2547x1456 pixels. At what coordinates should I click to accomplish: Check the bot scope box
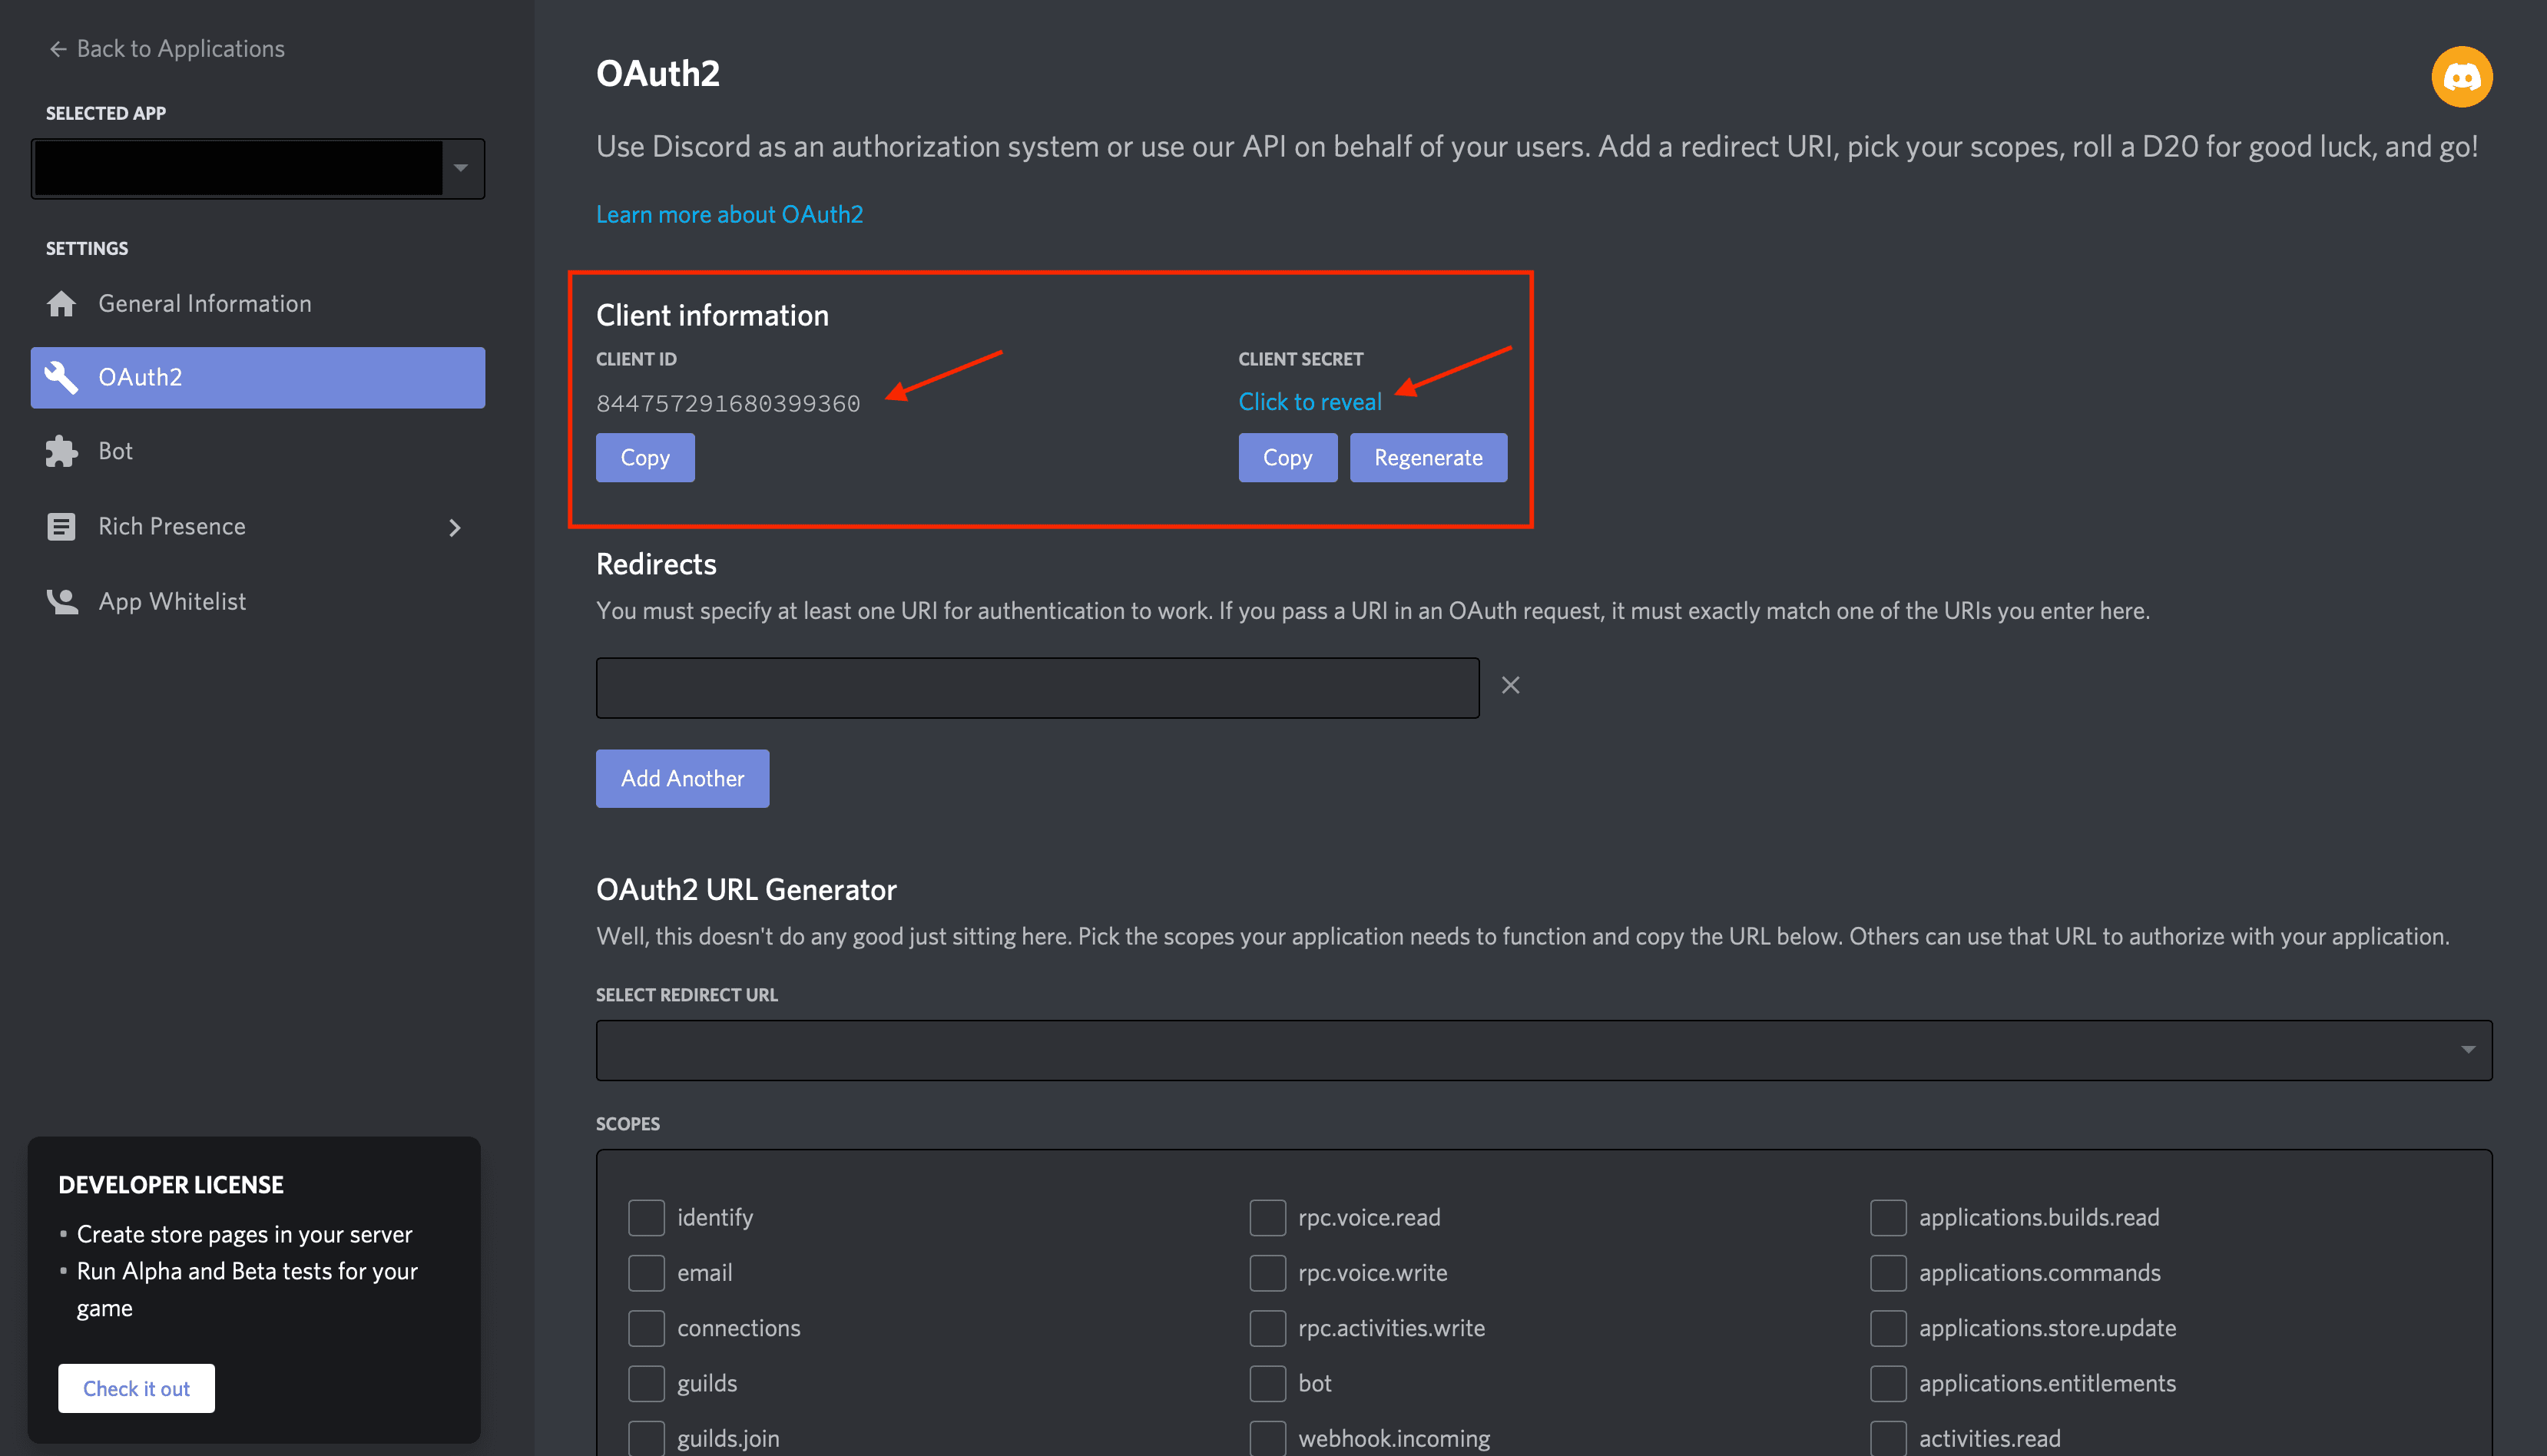point(1267,1384)
